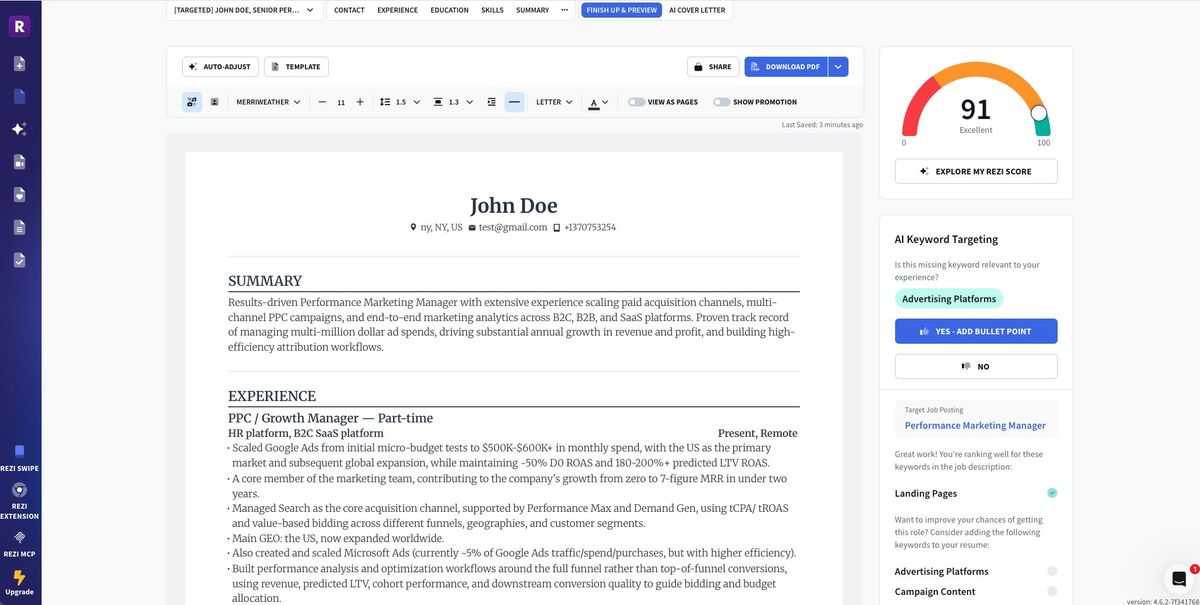
Task: Open the Letter paper size dropdown
Action: click(x=554, y=102)
